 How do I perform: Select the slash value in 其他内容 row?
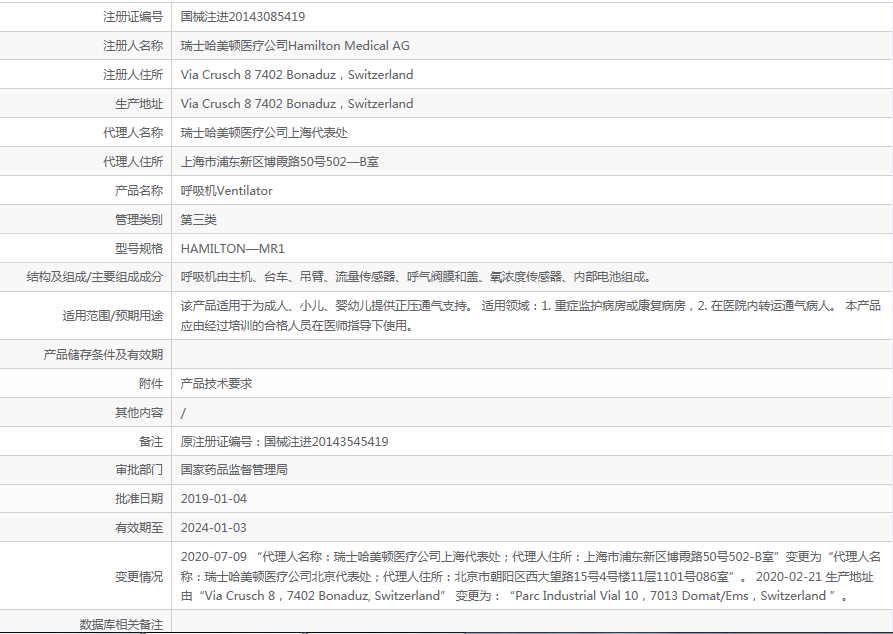coord(183,413)
